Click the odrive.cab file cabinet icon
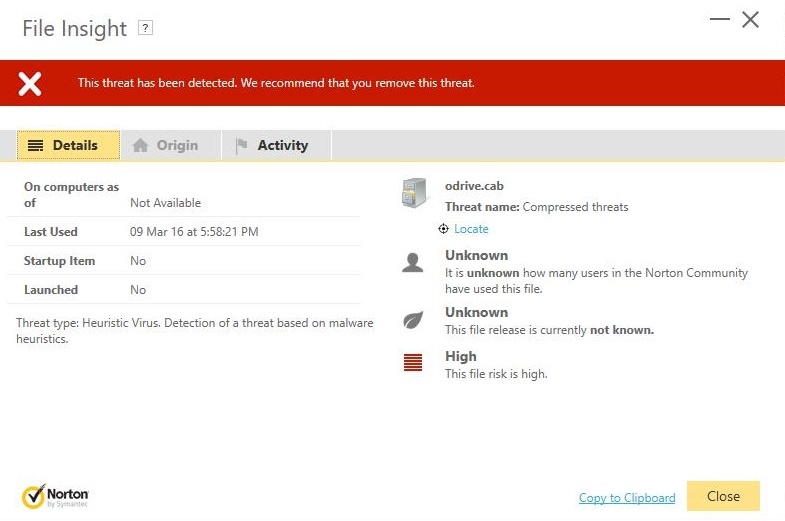Viewport: 785px width, 521px height. (x=414, y=193)
